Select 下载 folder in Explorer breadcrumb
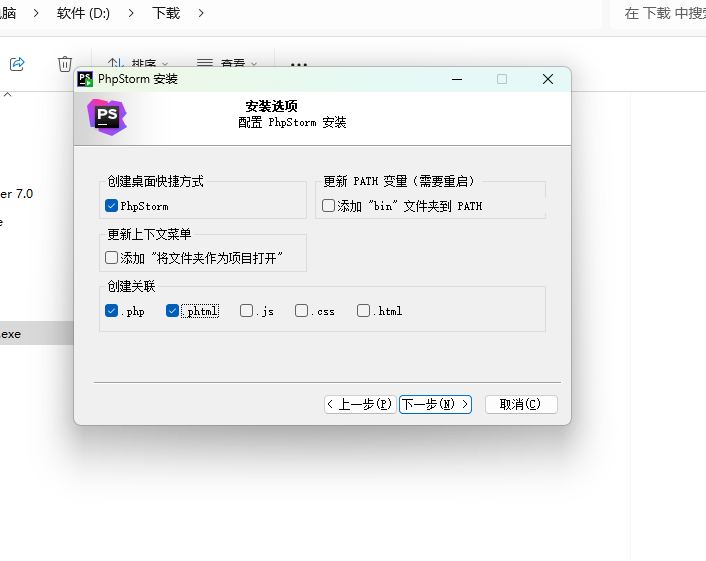 coord(166,14)
